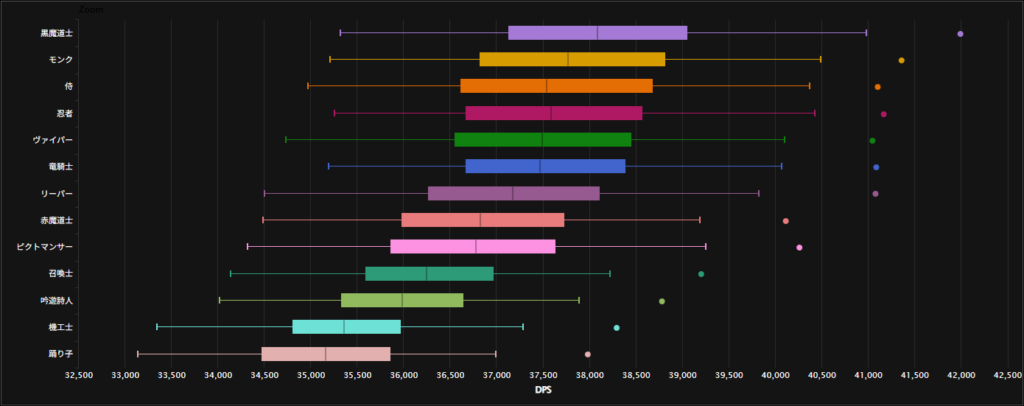Click the 吟遊詩人 outlier dot
Viewport: 1024px width, 406px height.
point(662,301)
